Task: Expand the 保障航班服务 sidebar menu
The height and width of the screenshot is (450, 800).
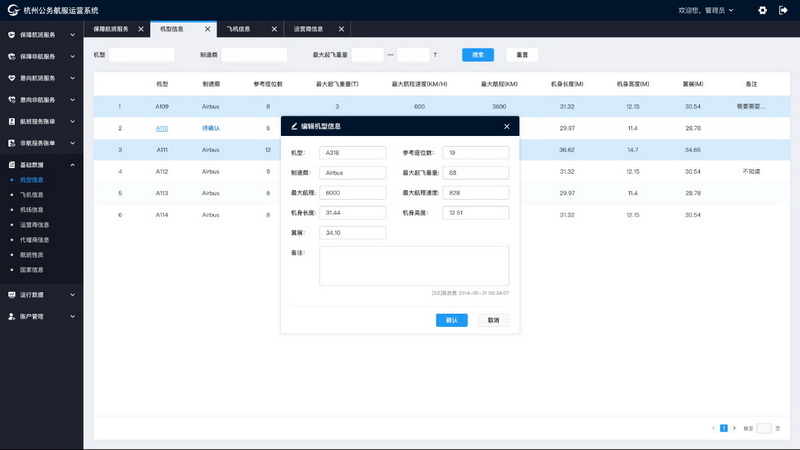Action: [40, 34]
